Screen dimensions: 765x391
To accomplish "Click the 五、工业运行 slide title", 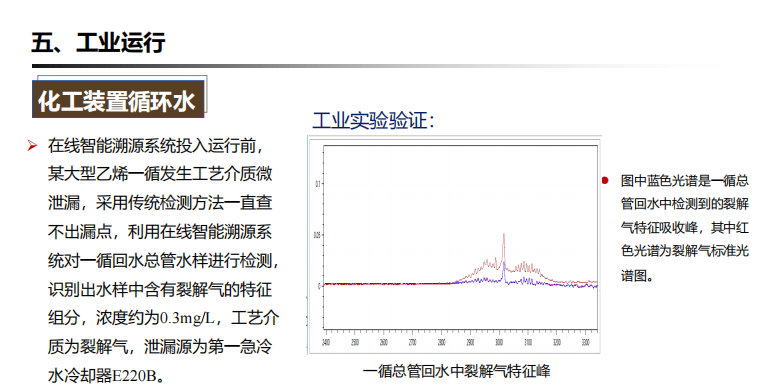I will [98, 42].
